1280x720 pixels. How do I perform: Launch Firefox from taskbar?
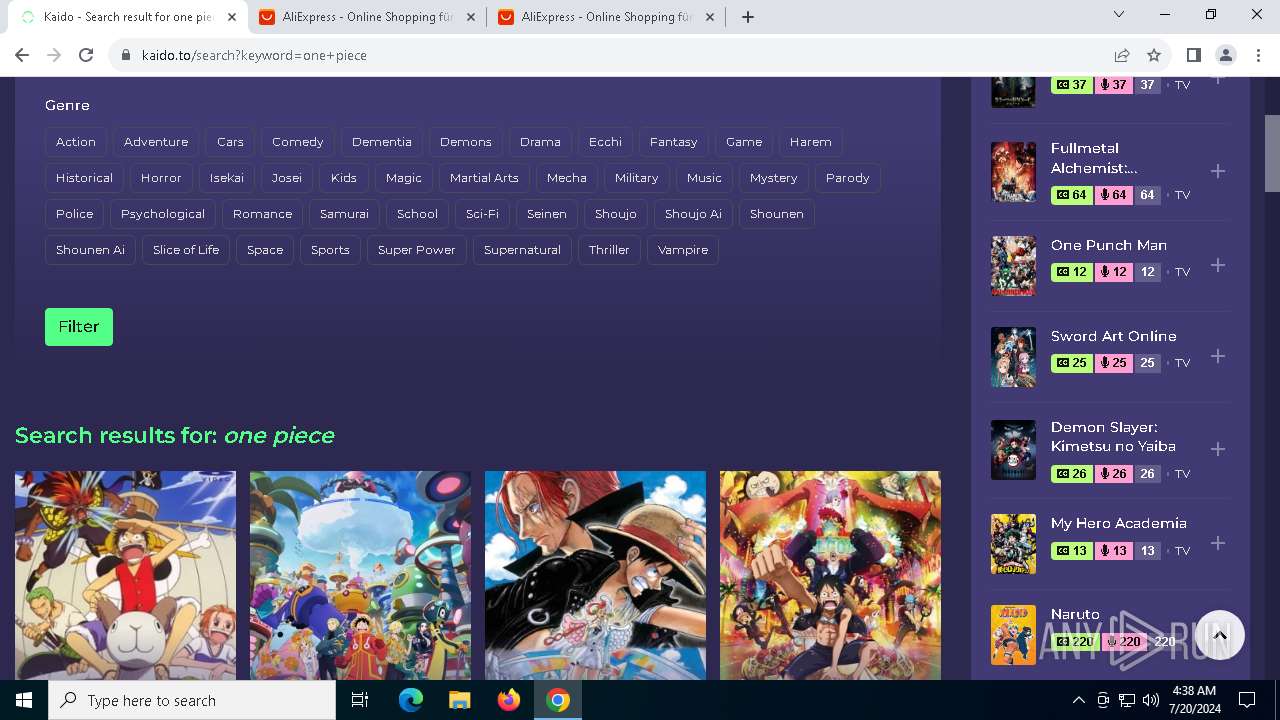508,700
